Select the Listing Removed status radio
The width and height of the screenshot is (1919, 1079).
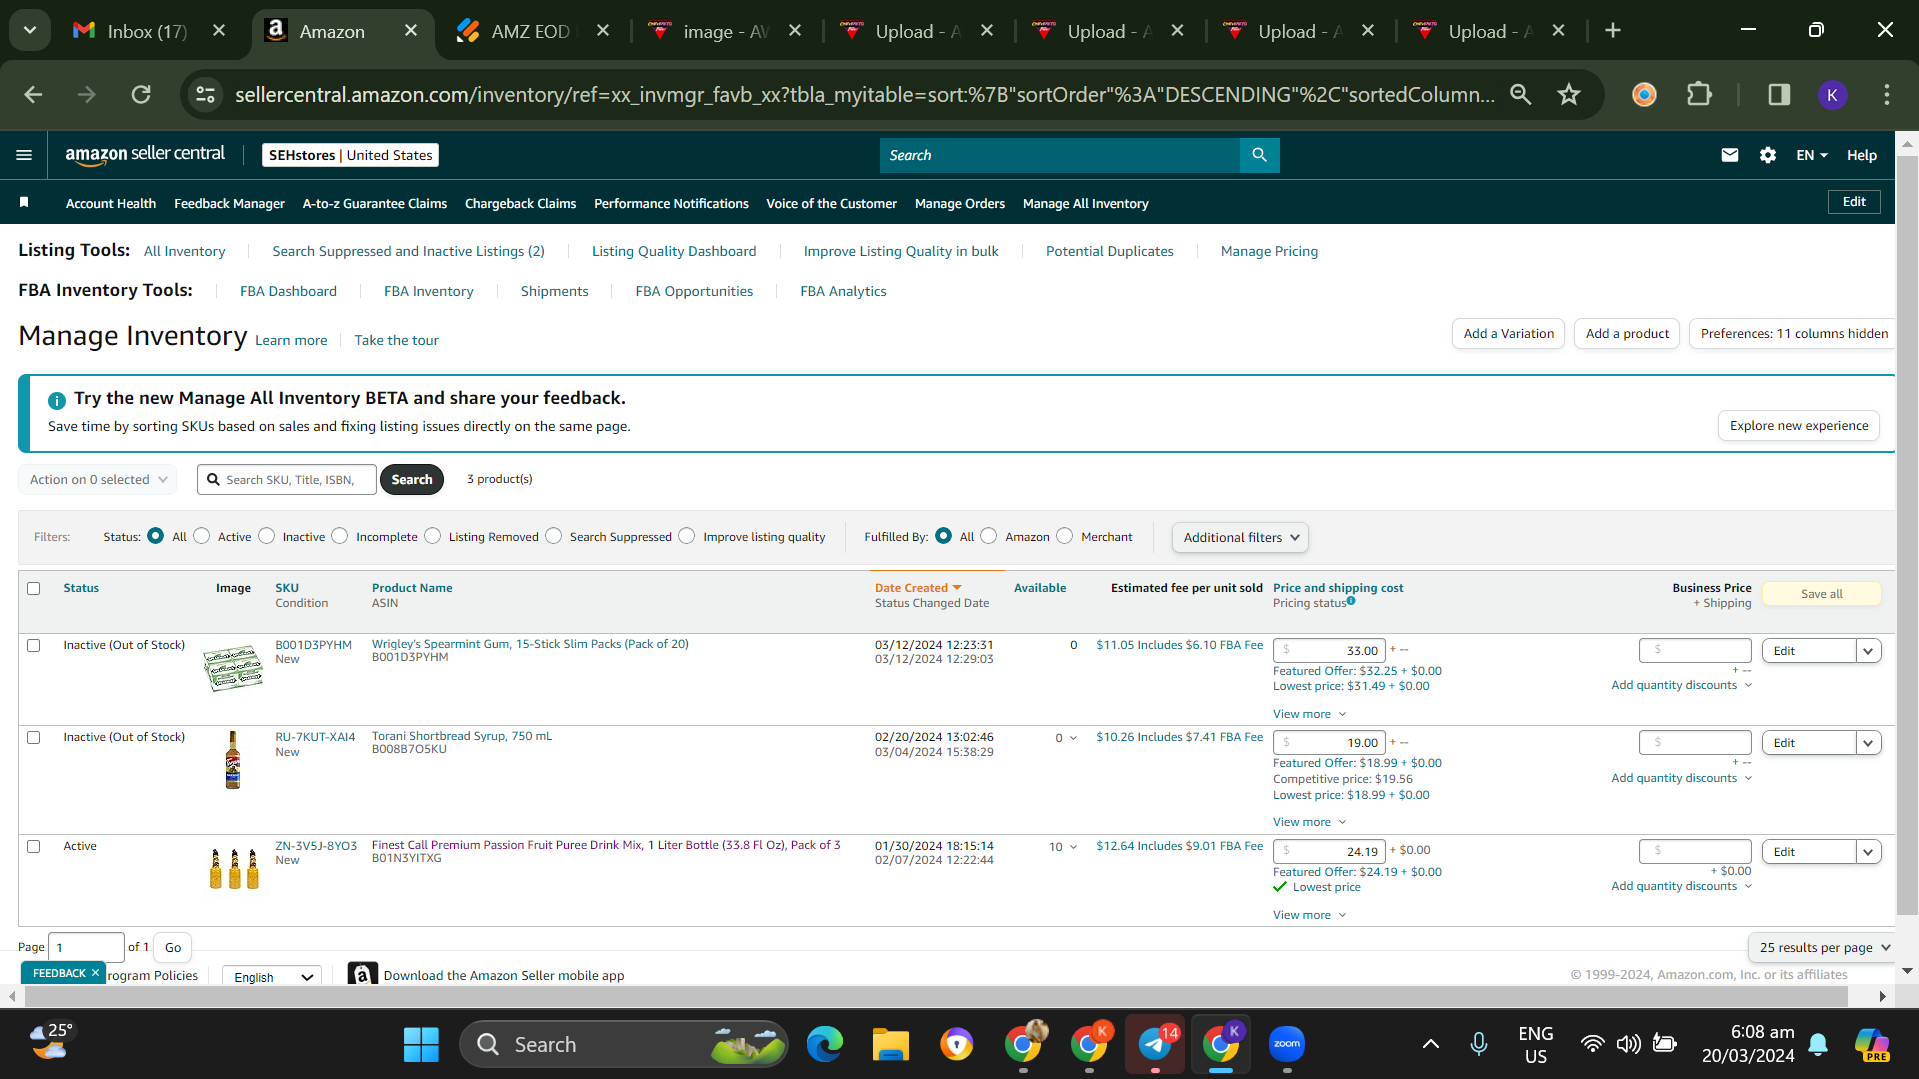pyautogui.click(x=433, y=536)
